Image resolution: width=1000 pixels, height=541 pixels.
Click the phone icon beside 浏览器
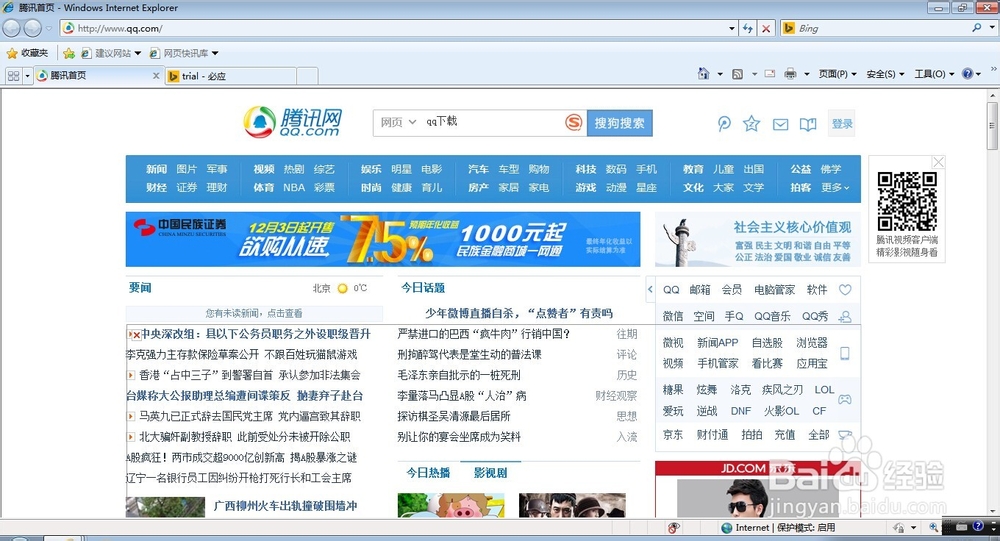845,353
